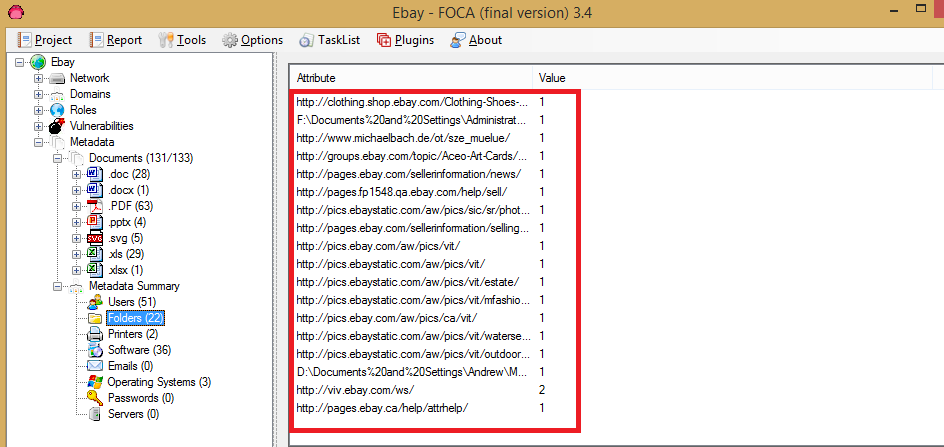Click the .PDF file type icon
This screenshot has height=447, width=944.
pyautogui.click(x=95, y=206)
